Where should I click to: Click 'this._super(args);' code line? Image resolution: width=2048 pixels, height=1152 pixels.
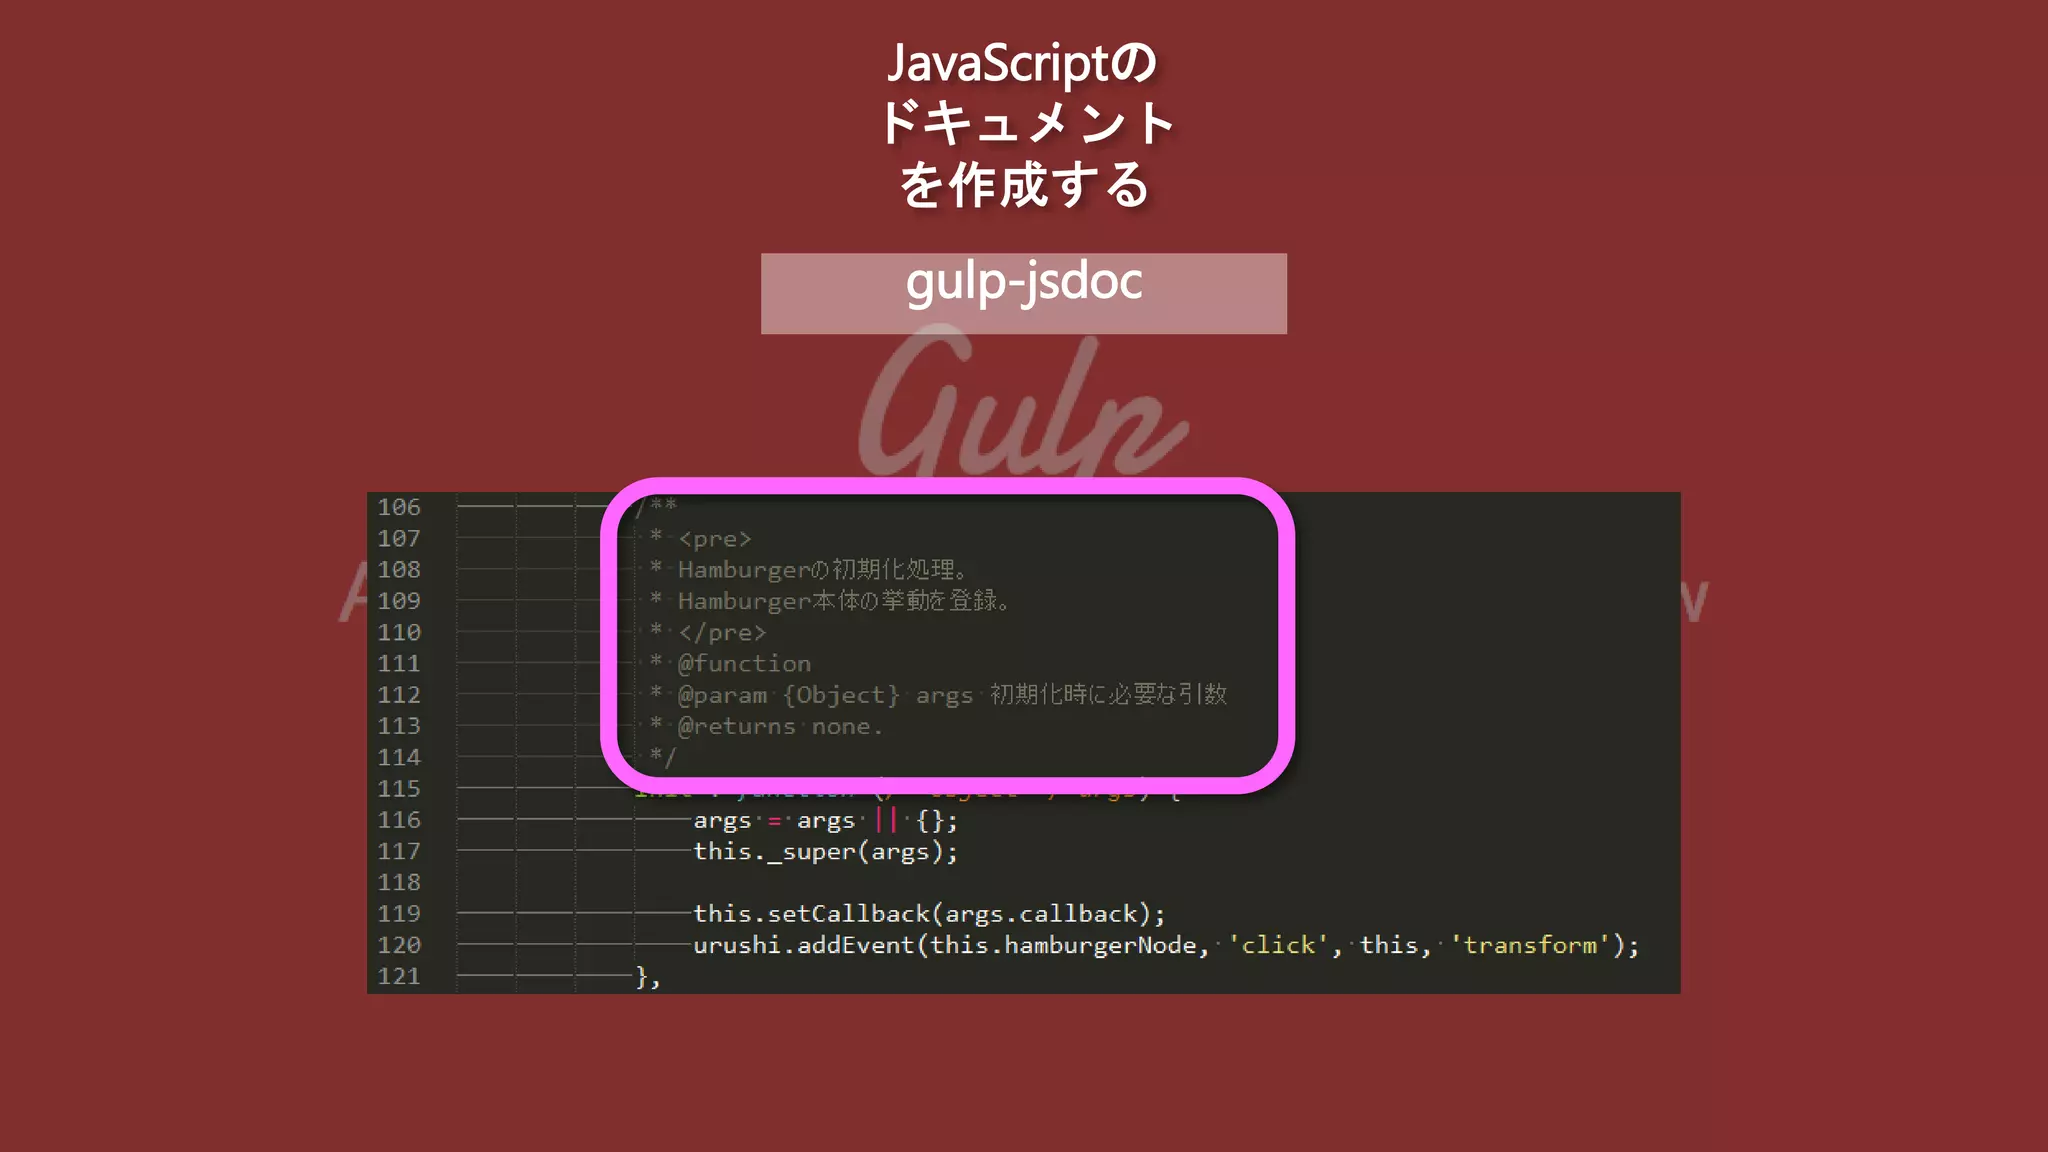tap(825, 852)
